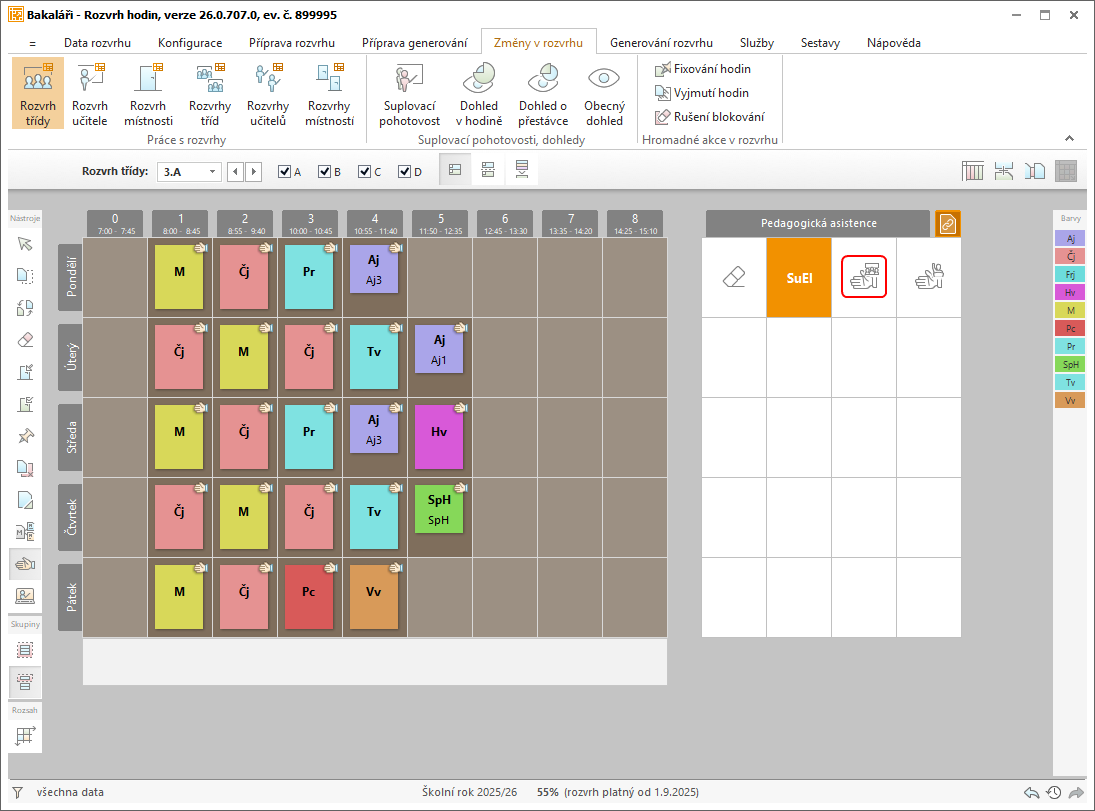Click first Skupiny icon in left toolbar
Viewport: 1095px width, 811px height.
point(25,650)
